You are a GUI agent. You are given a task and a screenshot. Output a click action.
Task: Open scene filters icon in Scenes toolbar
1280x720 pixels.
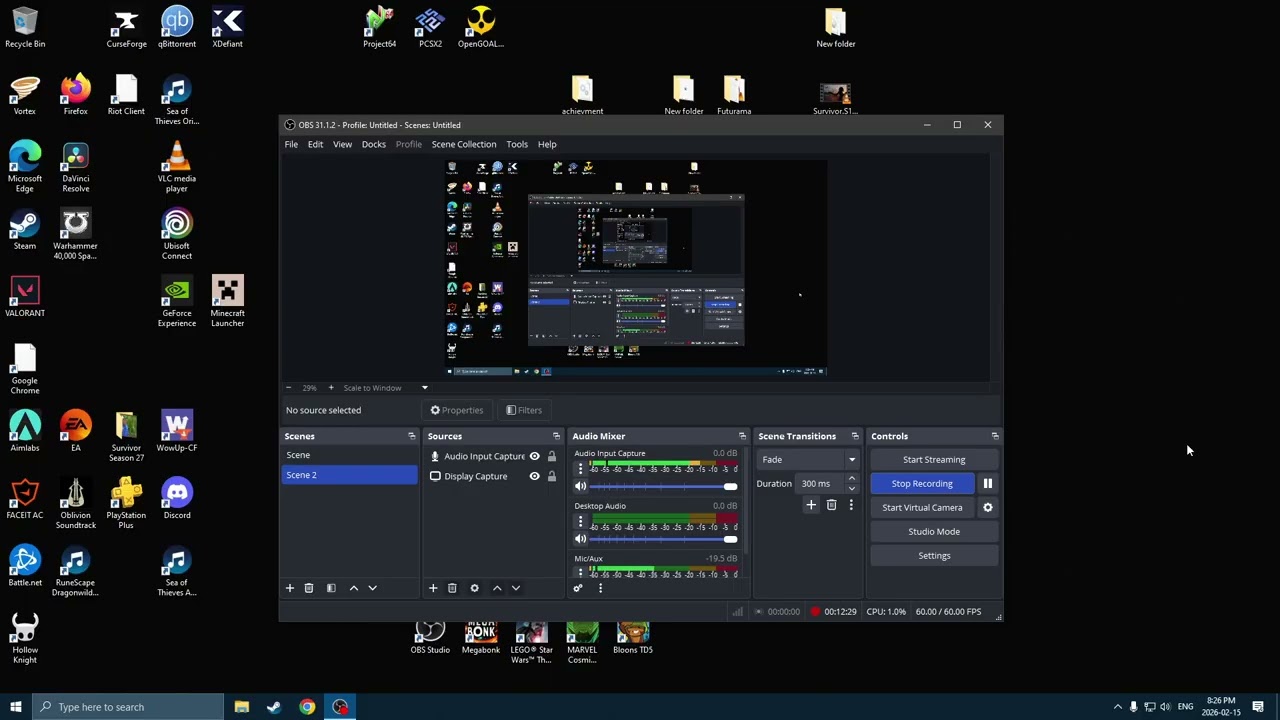click(331, 588)
